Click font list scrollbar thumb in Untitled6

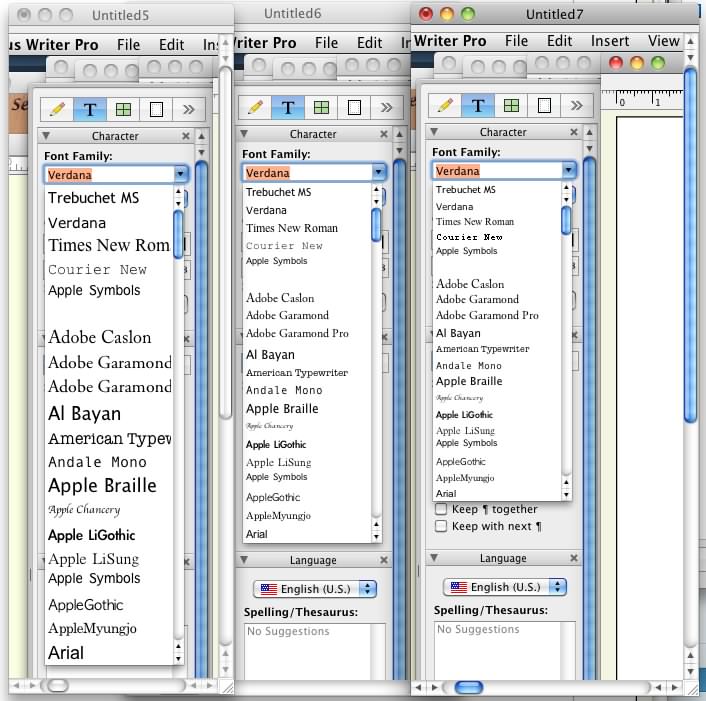pos(376,225)
